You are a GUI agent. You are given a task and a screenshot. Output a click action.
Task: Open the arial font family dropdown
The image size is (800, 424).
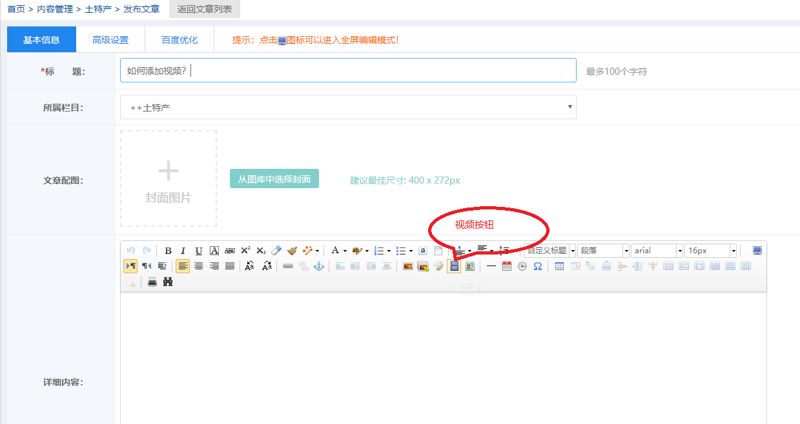[656, 251]
